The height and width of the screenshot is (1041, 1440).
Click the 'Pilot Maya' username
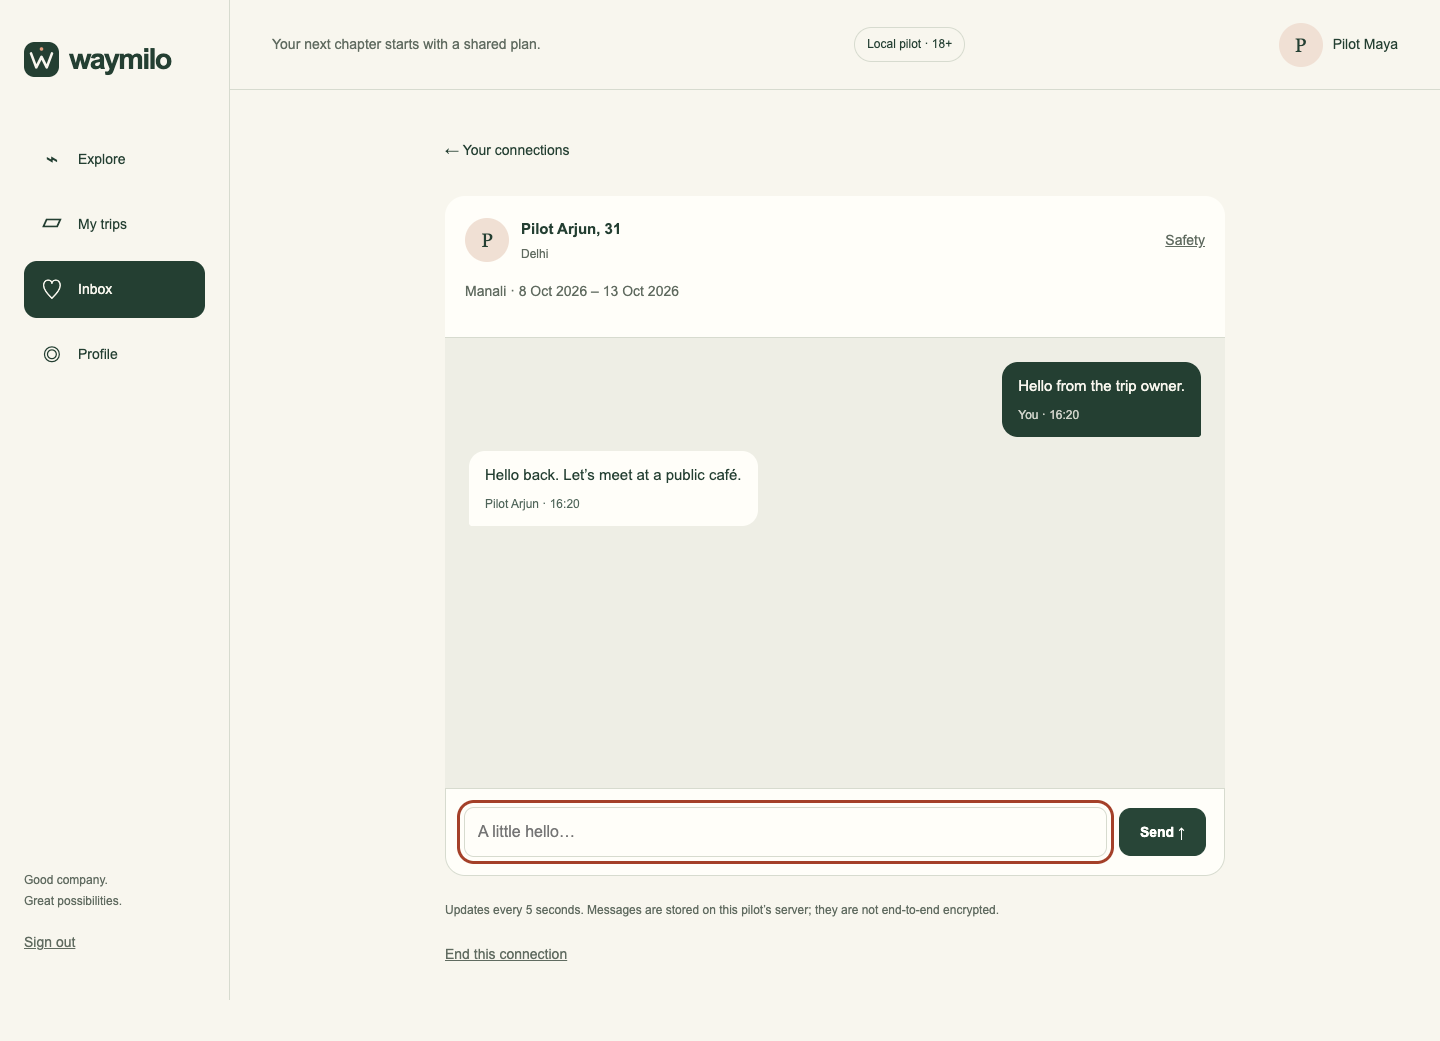pyautogui.click(x=1365, y=44)
